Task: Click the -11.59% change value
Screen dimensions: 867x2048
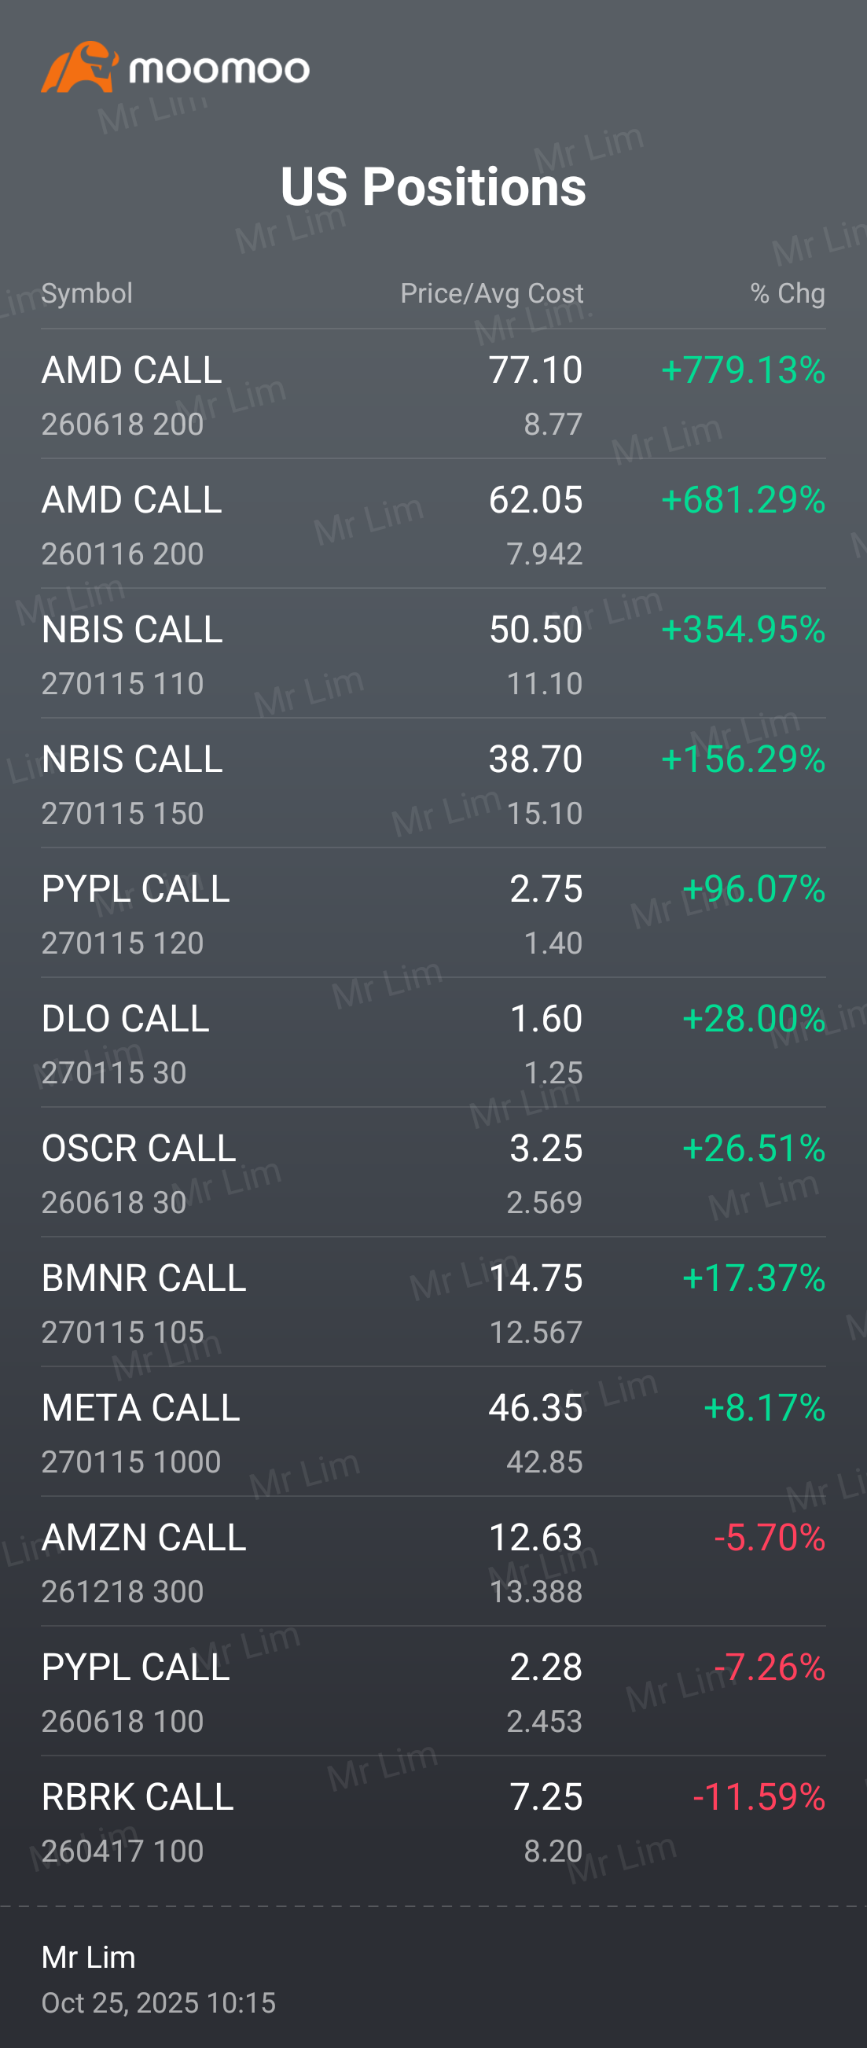Action: [759, 1797]
